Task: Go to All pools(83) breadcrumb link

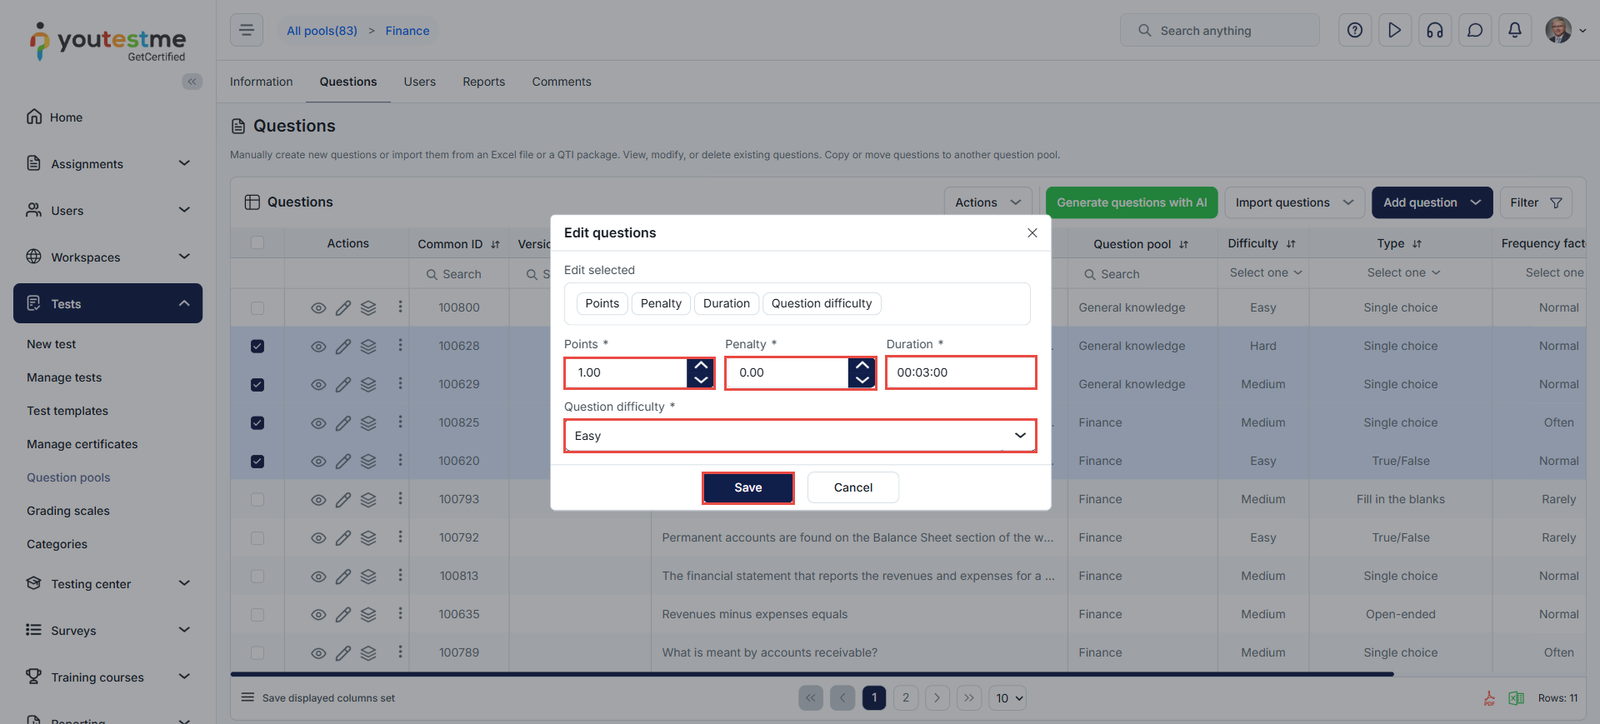Action: pyautogui.click(x=322, y=31)
